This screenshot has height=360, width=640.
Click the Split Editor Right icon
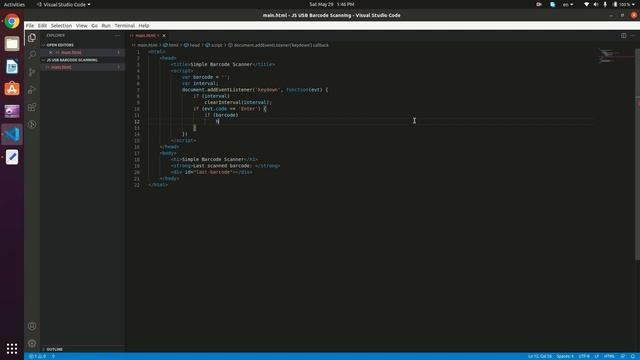623,36
